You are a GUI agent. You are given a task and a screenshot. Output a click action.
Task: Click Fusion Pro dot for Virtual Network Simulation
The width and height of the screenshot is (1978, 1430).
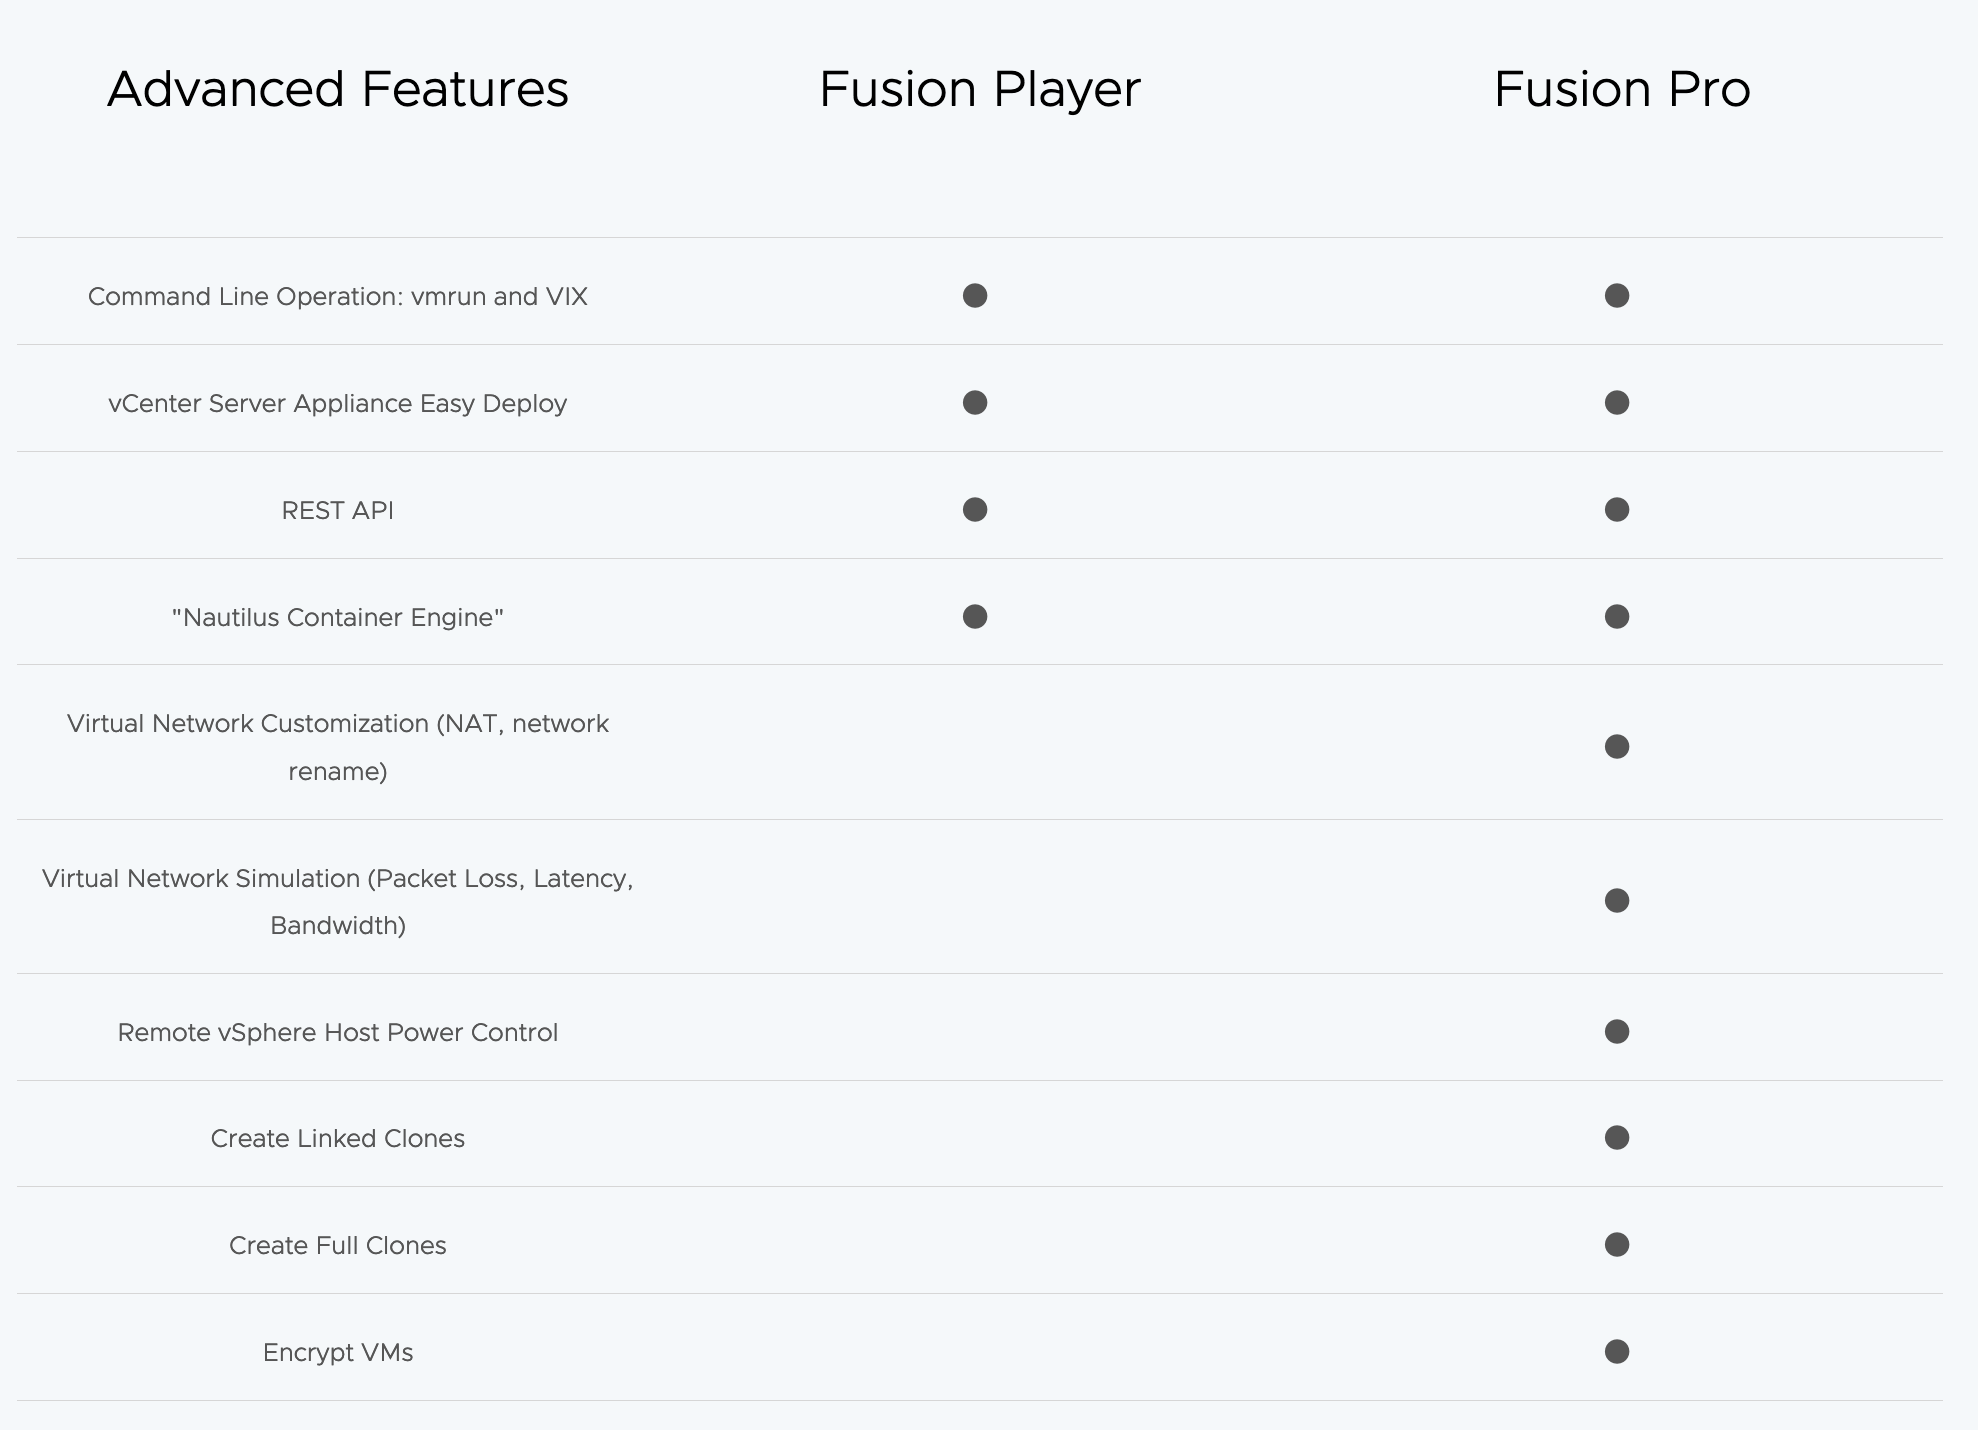[x=1617, y=901]
